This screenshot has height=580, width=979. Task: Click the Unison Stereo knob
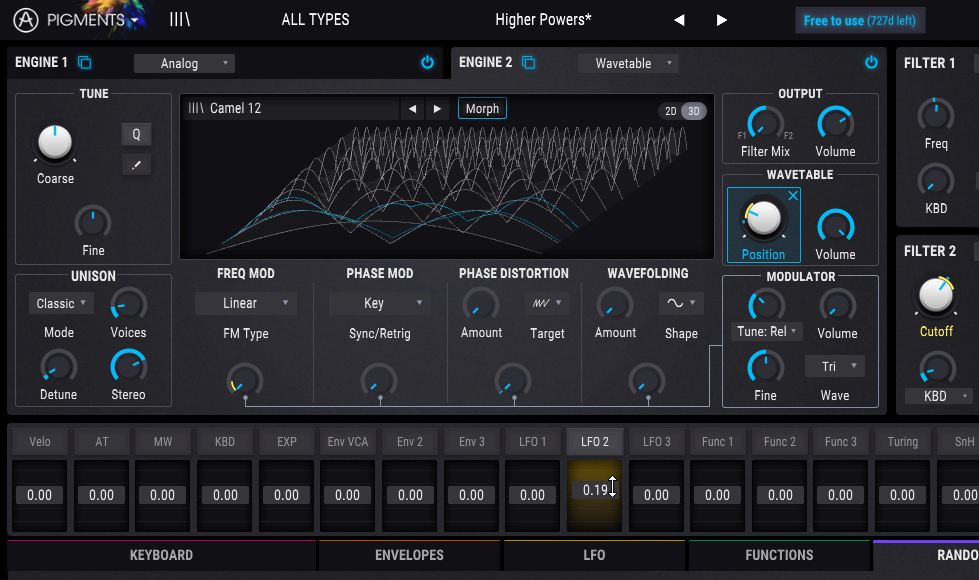pyautogui.click(x=129, y=366)
